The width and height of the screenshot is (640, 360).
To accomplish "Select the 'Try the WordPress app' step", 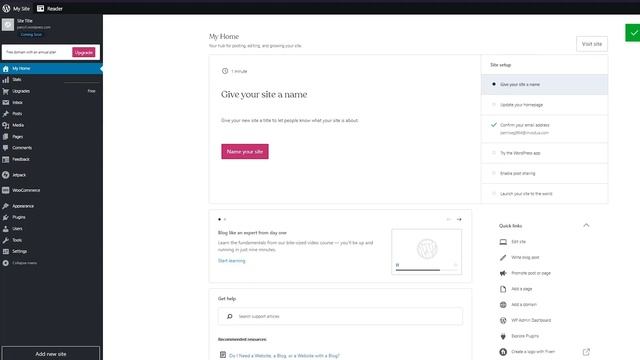I will [544, 153].
